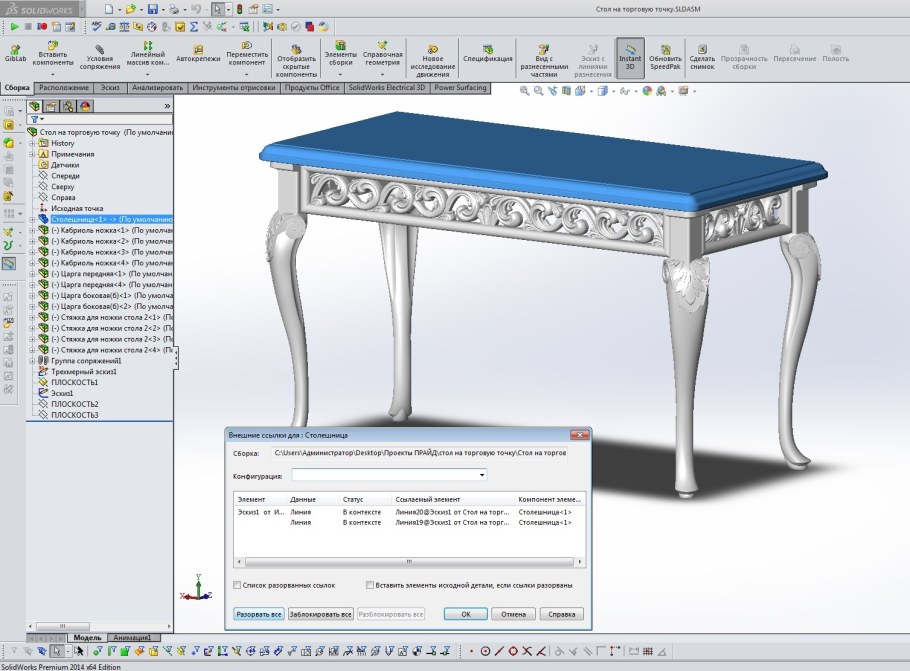Image resolution: width=910 pixels, height=671 pixels.
Task: Click Вид с разнесенными частями icon
Action: pos(544,48)
